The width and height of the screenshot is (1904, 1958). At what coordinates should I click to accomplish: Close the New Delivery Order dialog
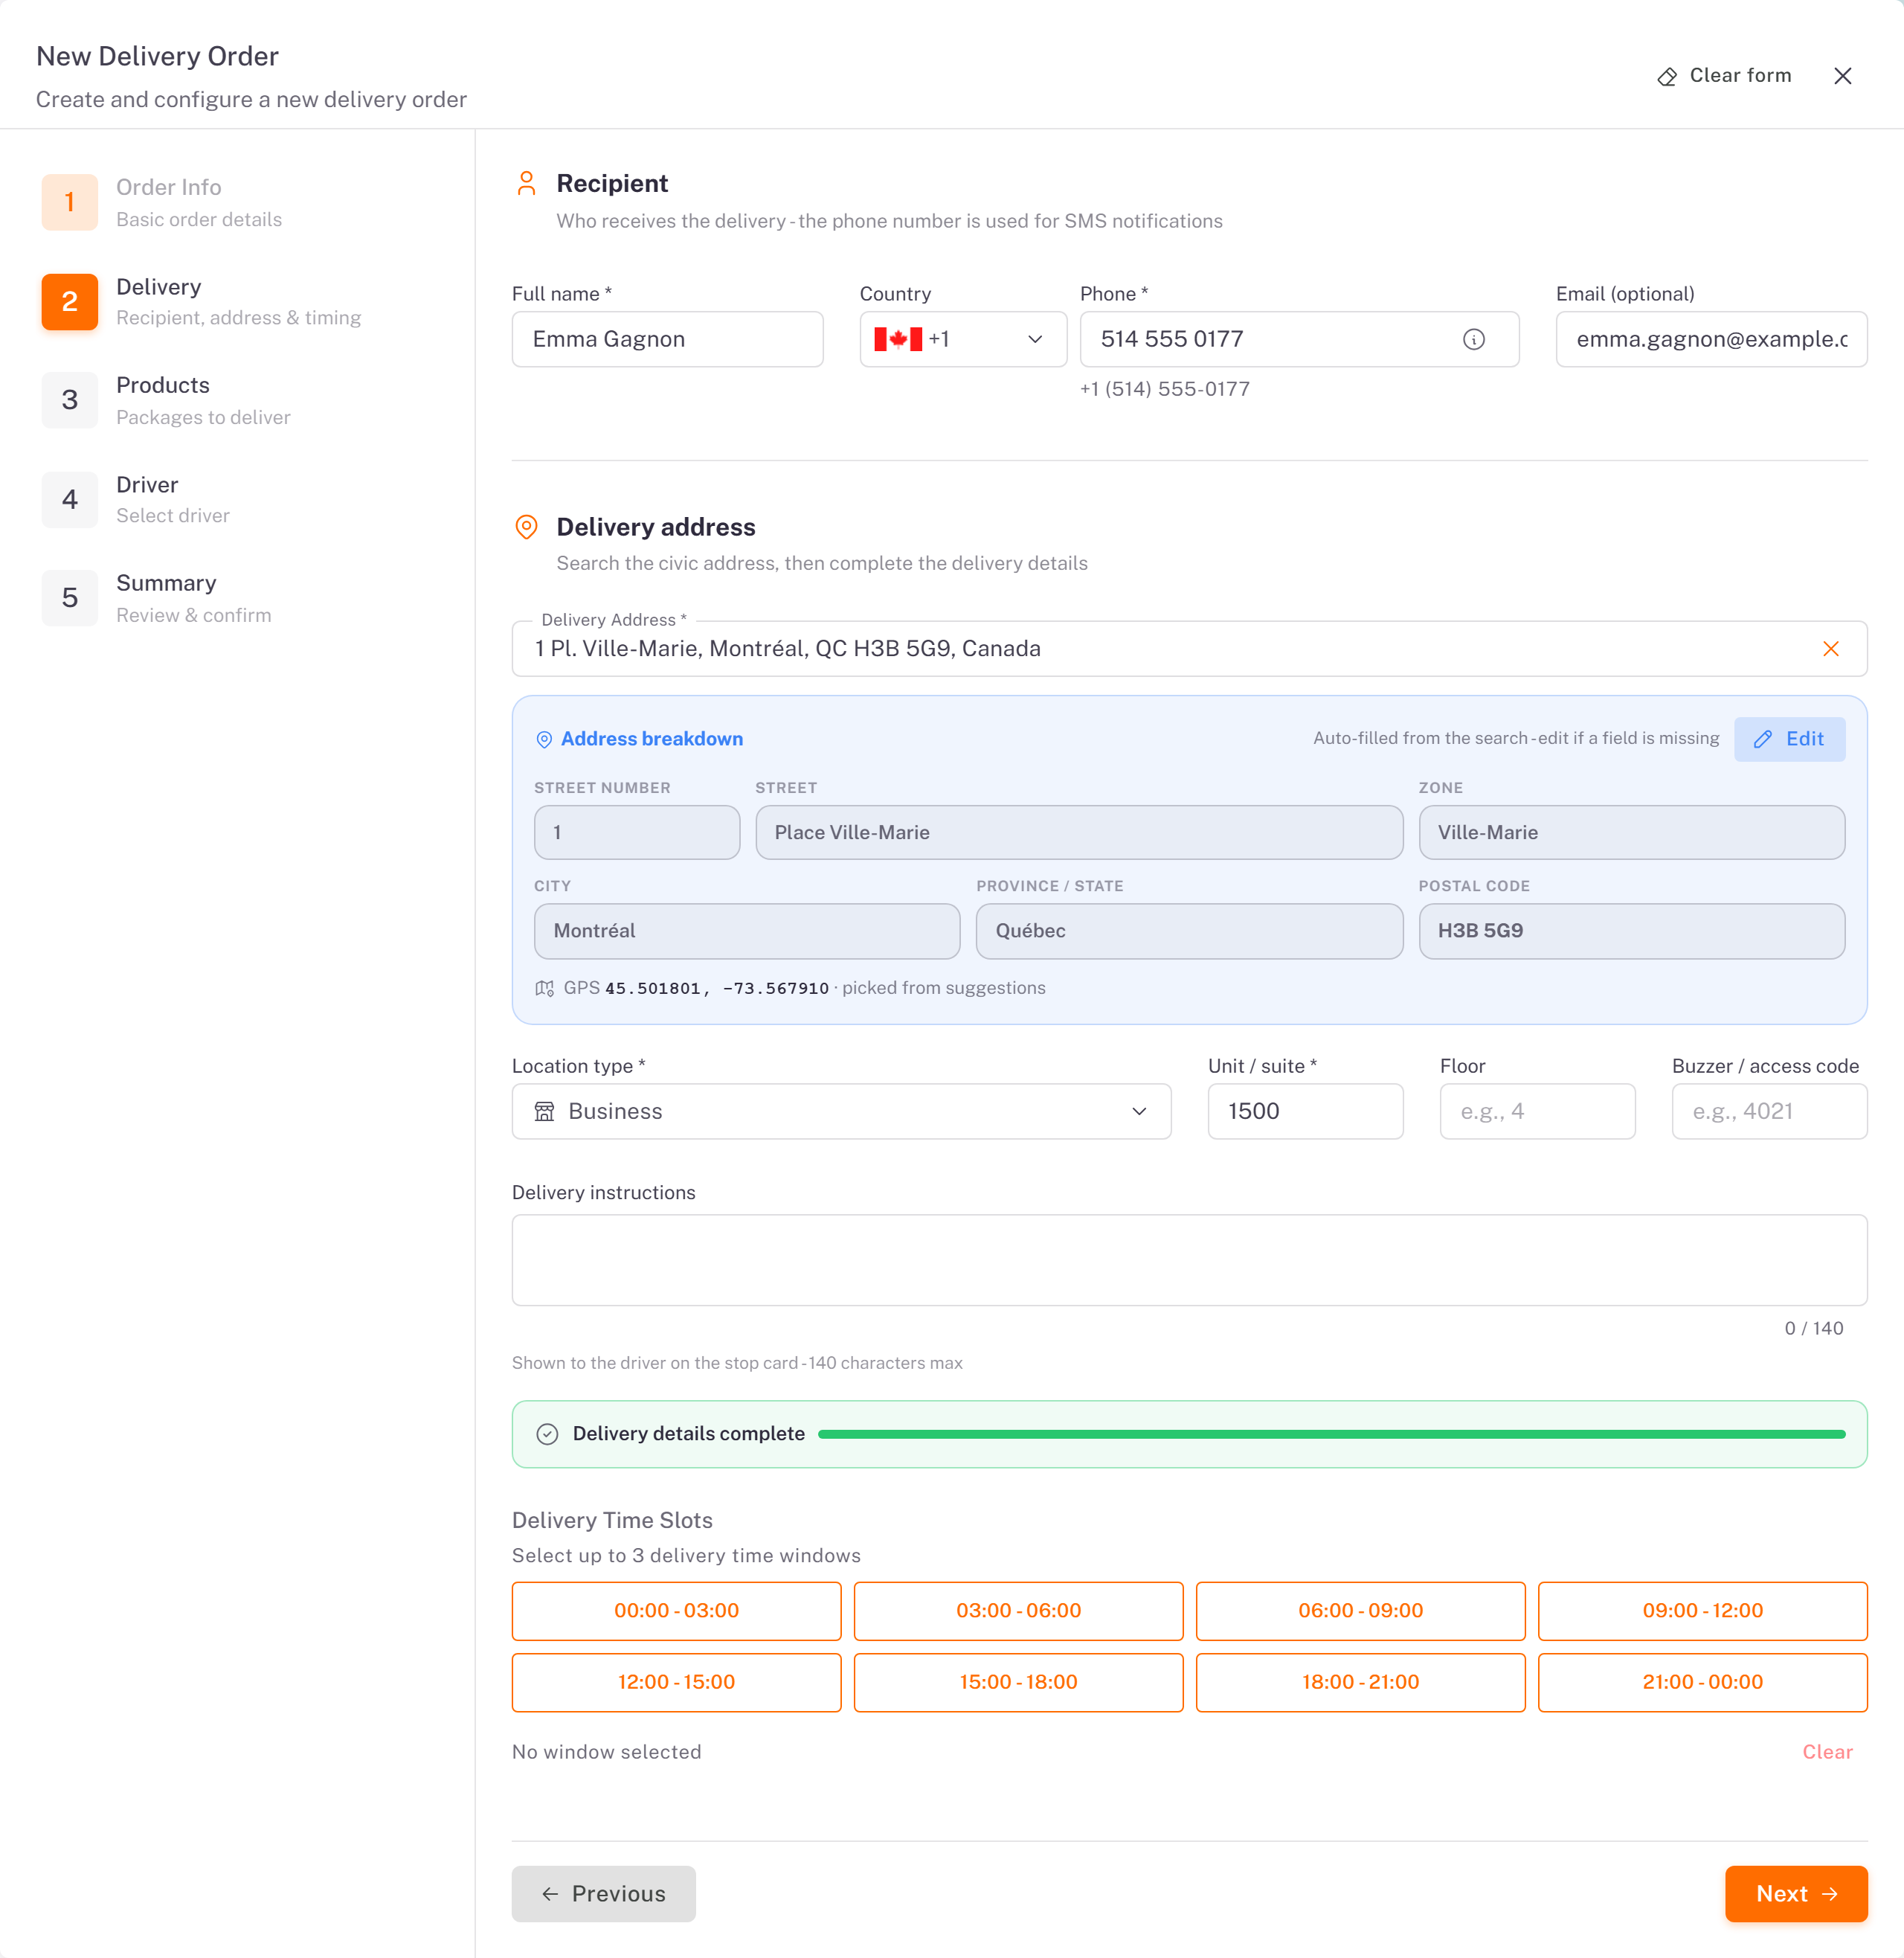pyautogui.click(x=1842, y=76)
